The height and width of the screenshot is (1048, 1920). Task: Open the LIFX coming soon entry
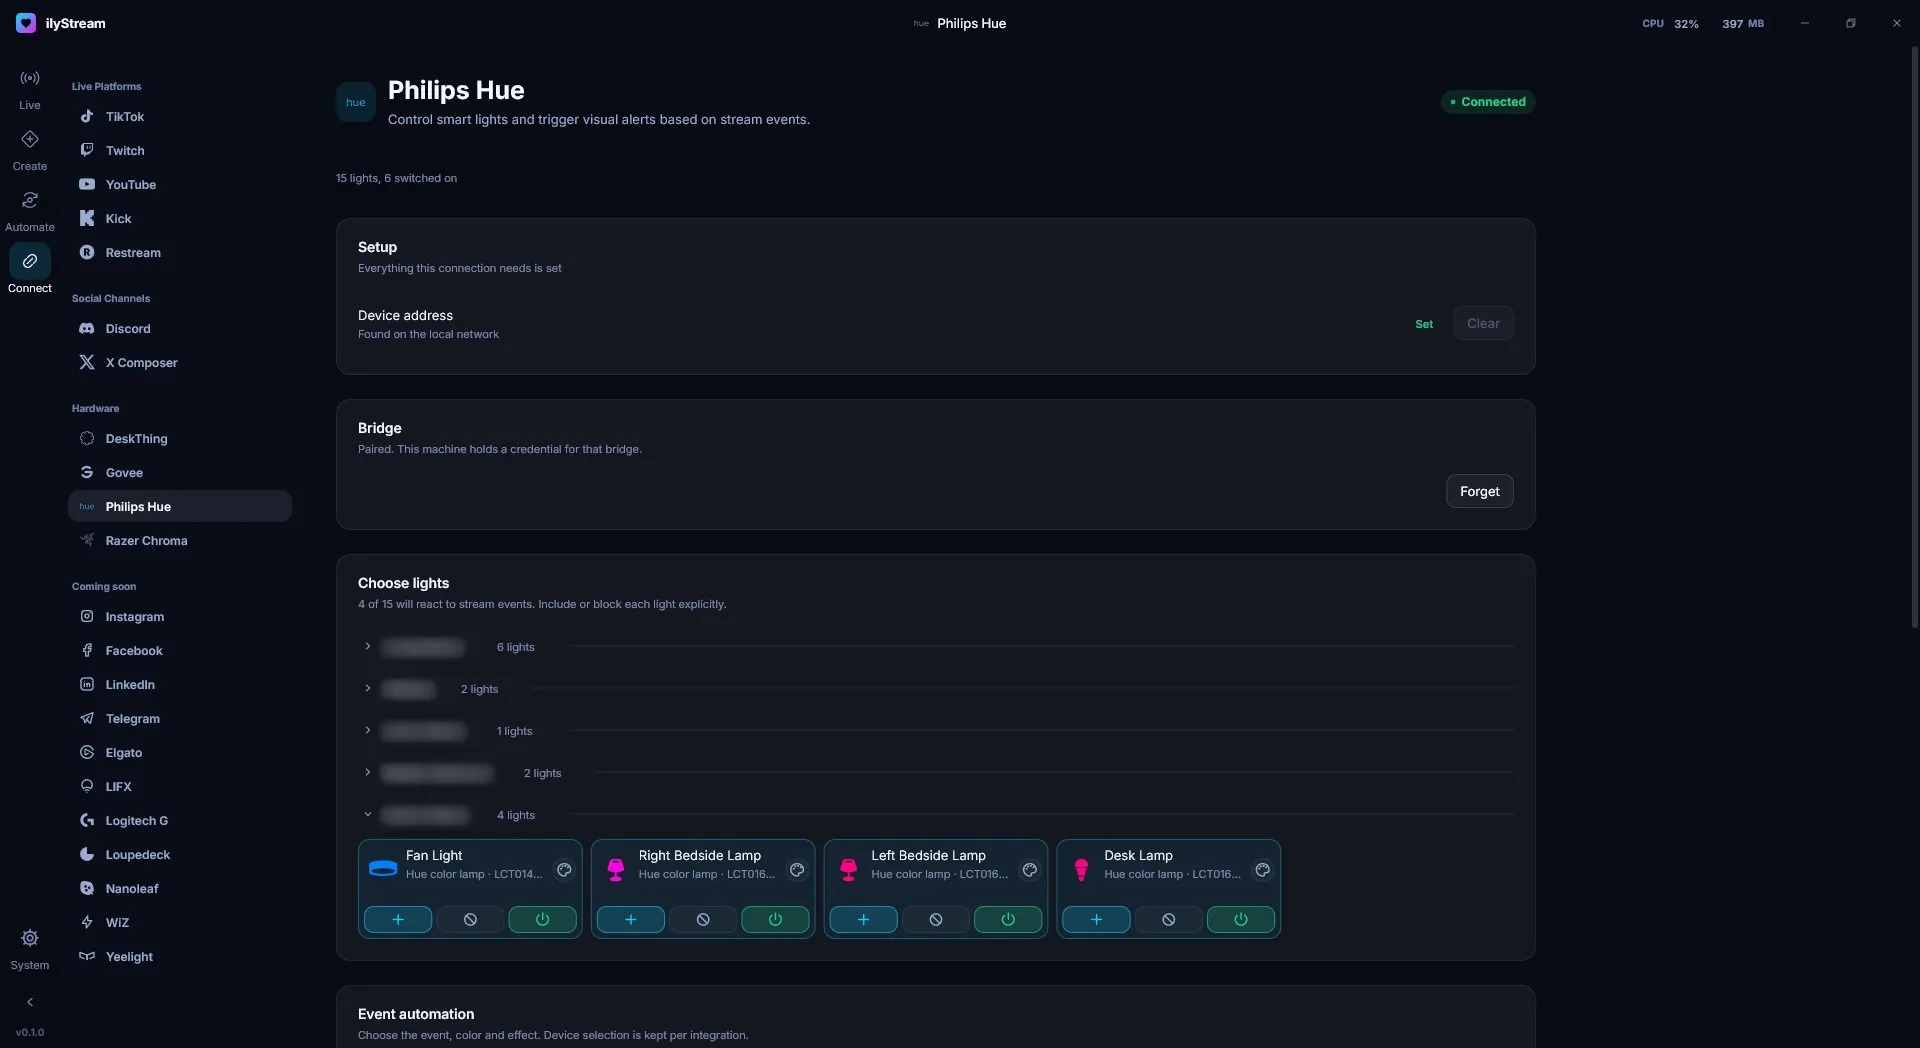180,787
